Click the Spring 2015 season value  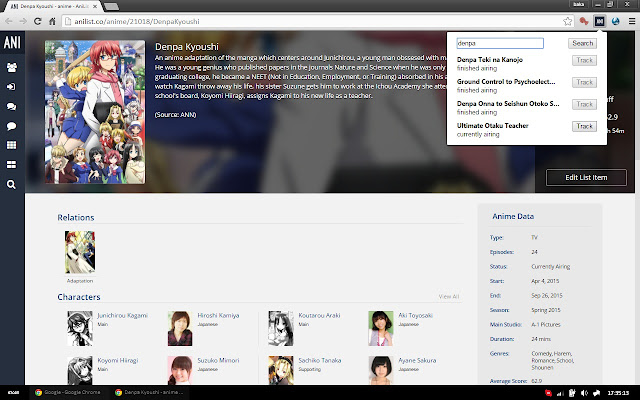(546, 310)
